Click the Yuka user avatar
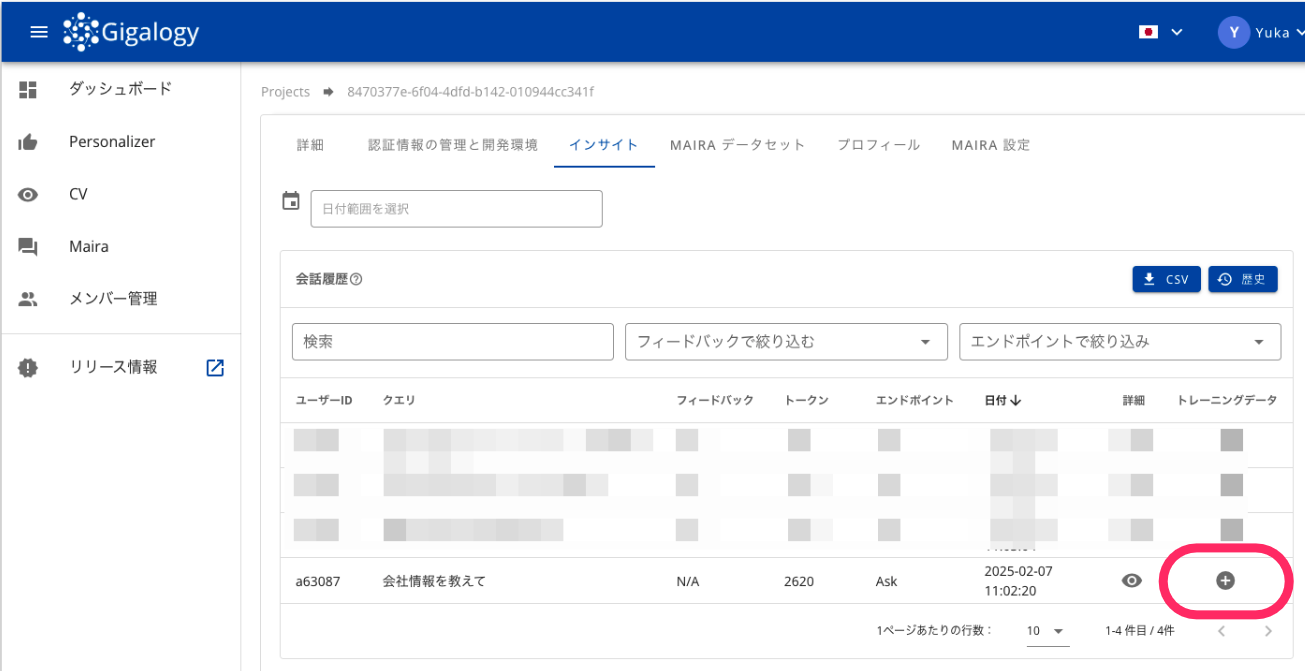 (1234, 32)
